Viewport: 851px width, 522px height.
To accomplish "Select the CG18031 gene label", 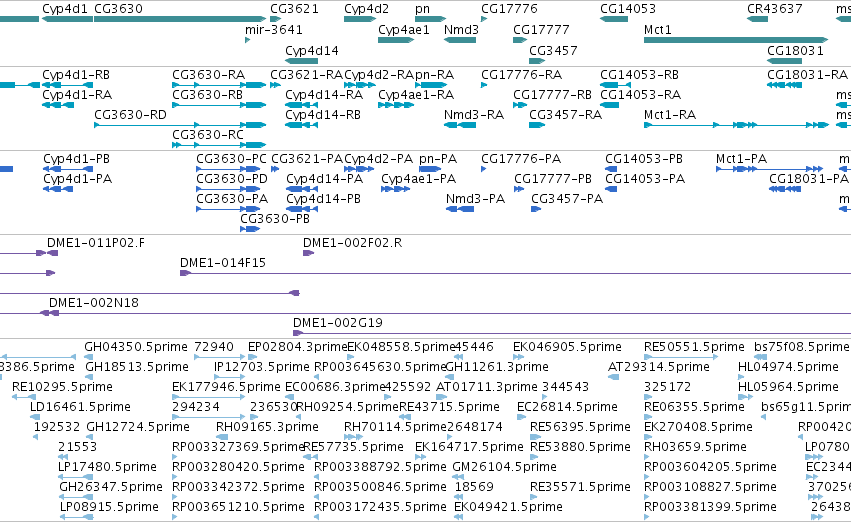I will tap(795, 51).
